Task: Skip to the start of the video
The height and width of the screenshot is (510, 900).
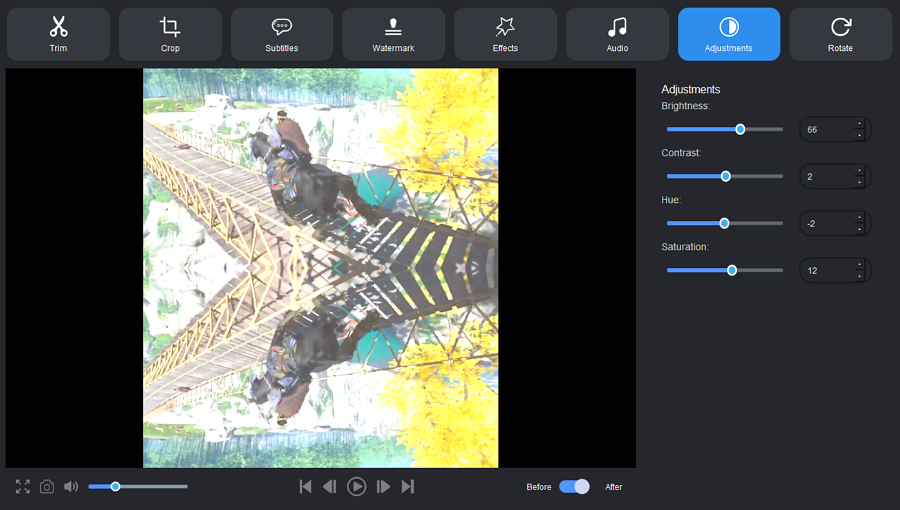Action: pyautogui.click(x=305, y=486)
